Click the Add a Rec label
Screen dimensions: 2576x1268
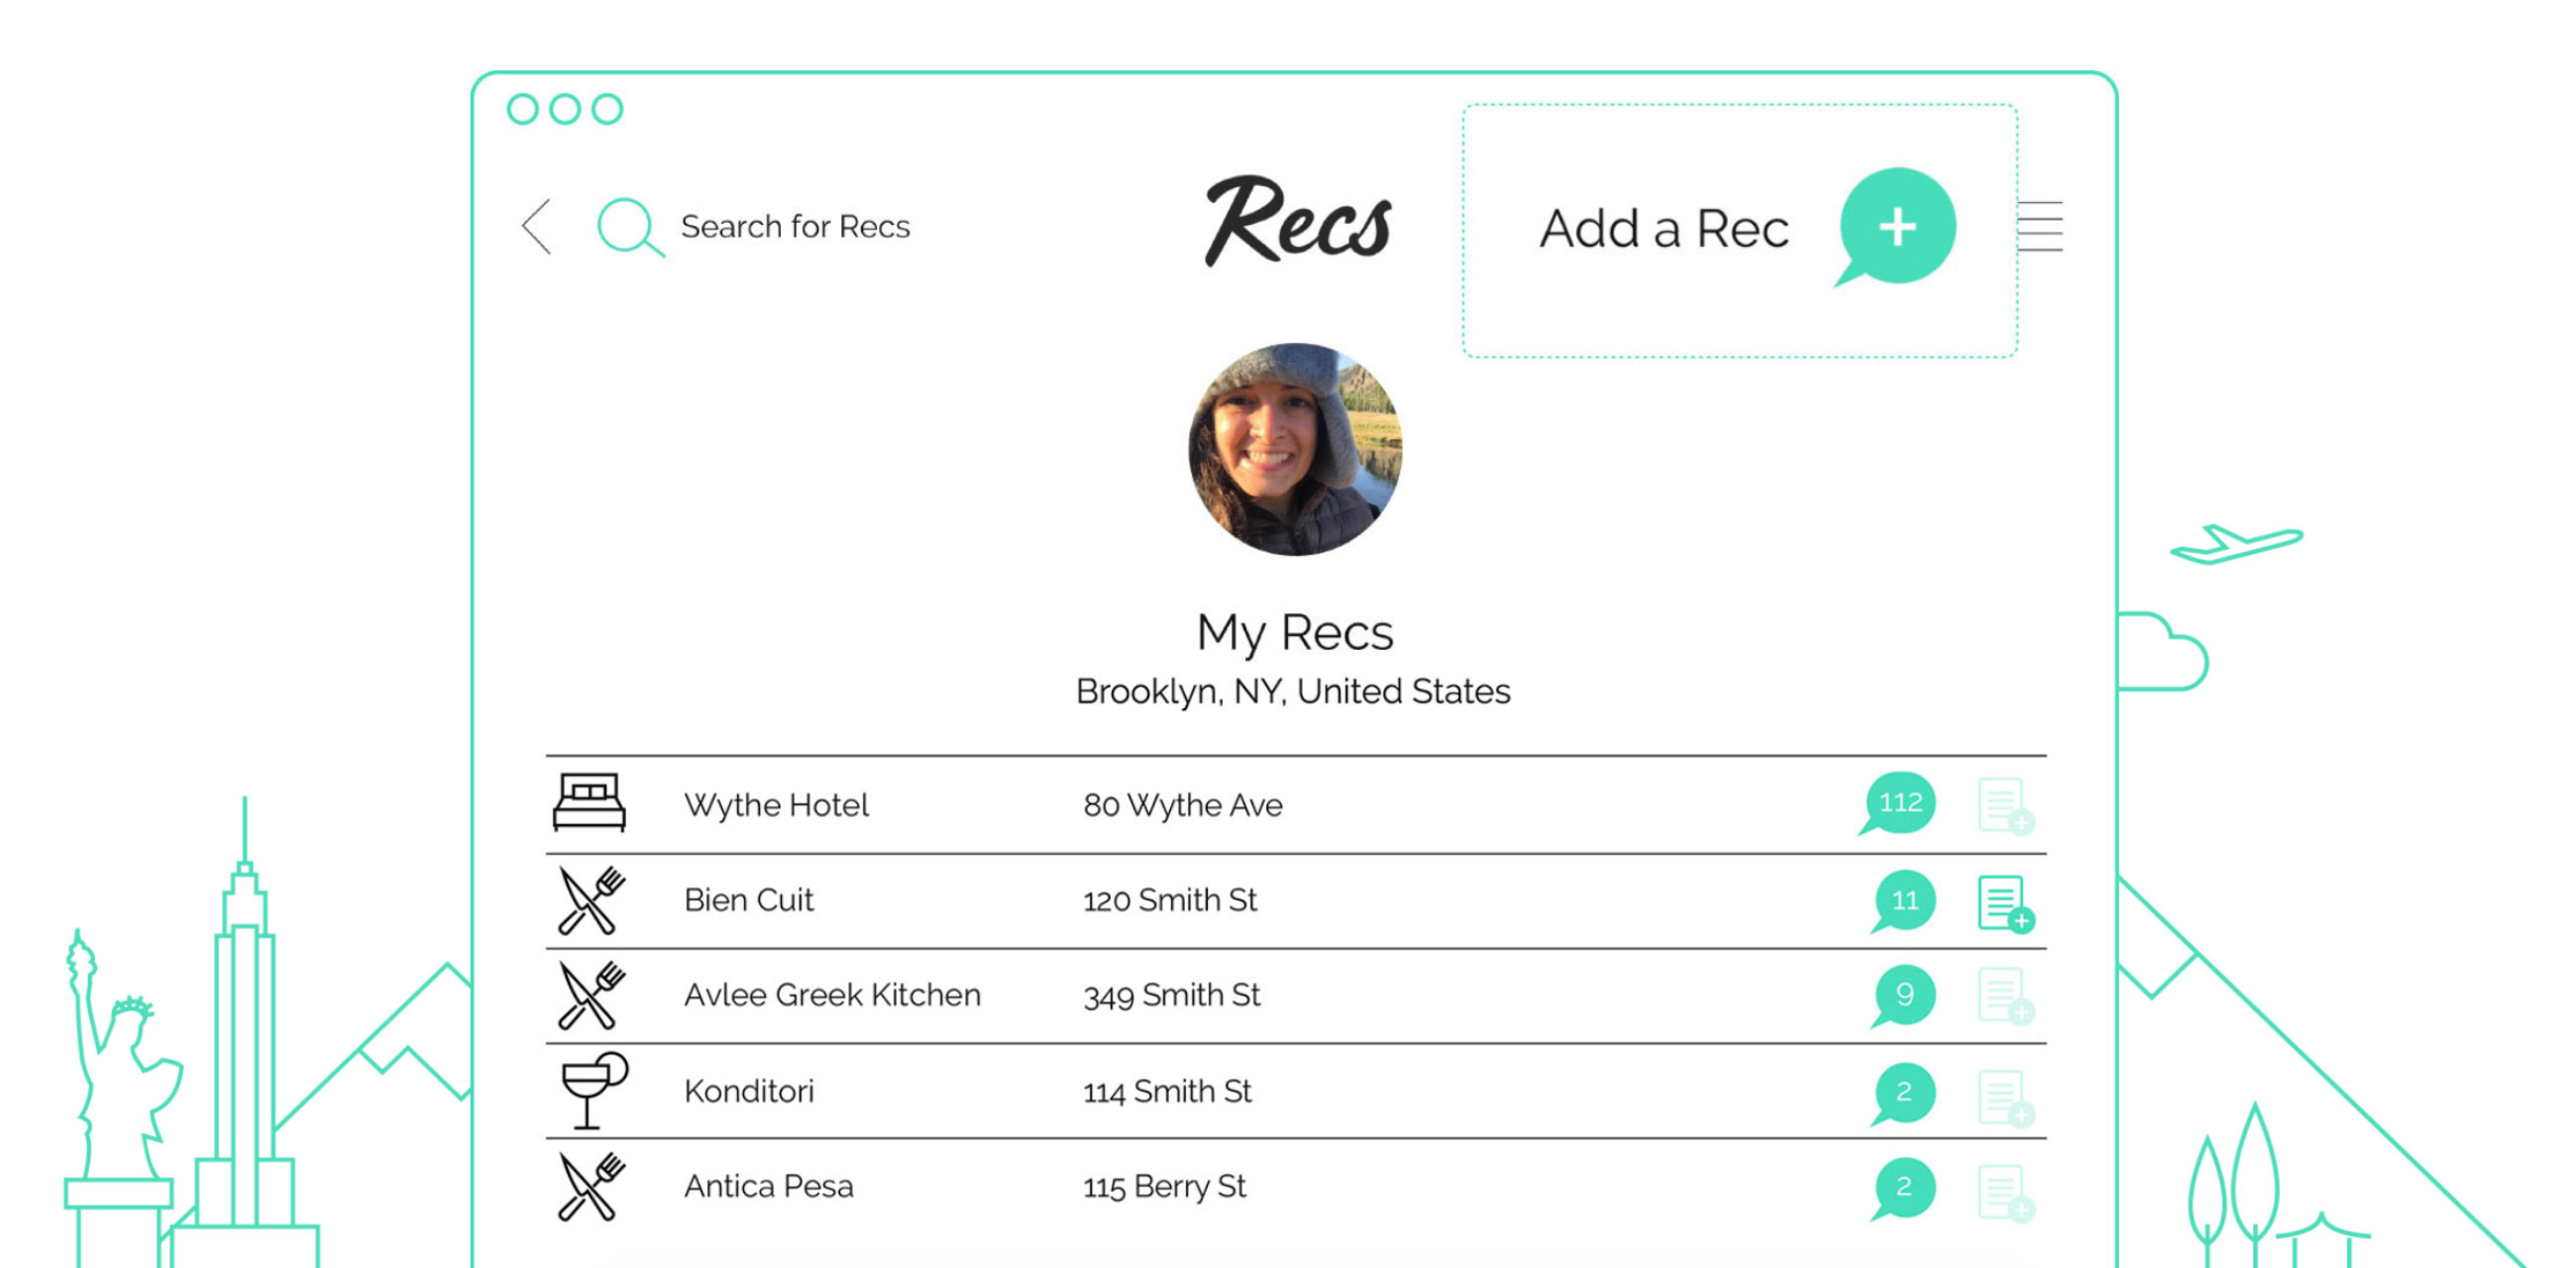1663,229
